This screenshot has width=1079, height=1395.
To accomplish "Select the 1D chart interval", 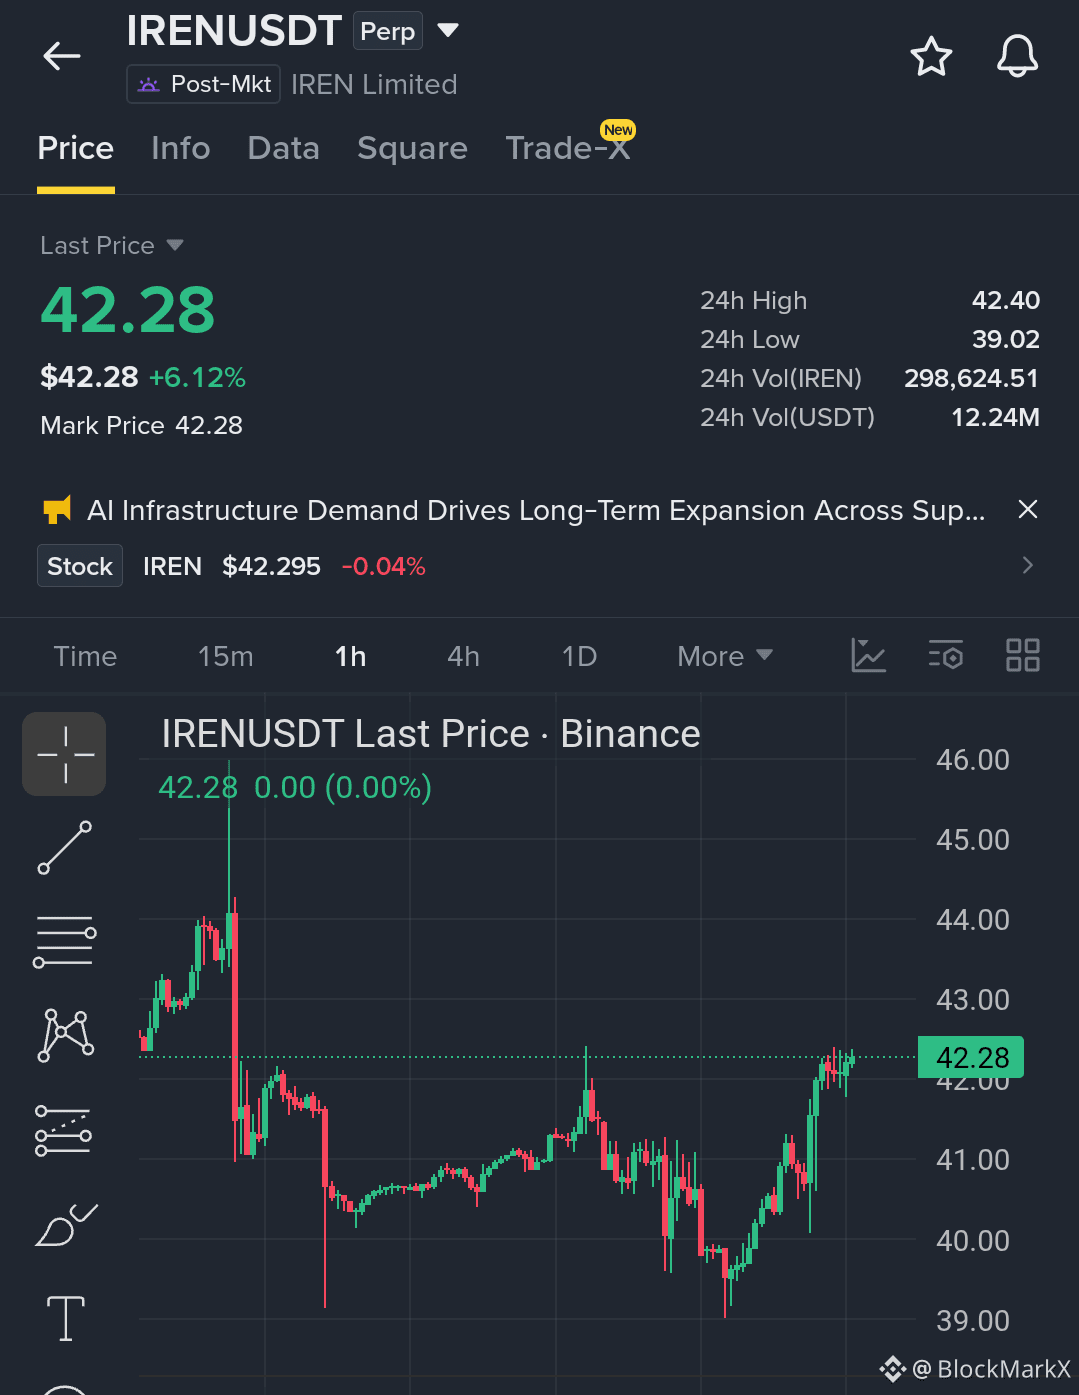I will click(x=579, y=656).
